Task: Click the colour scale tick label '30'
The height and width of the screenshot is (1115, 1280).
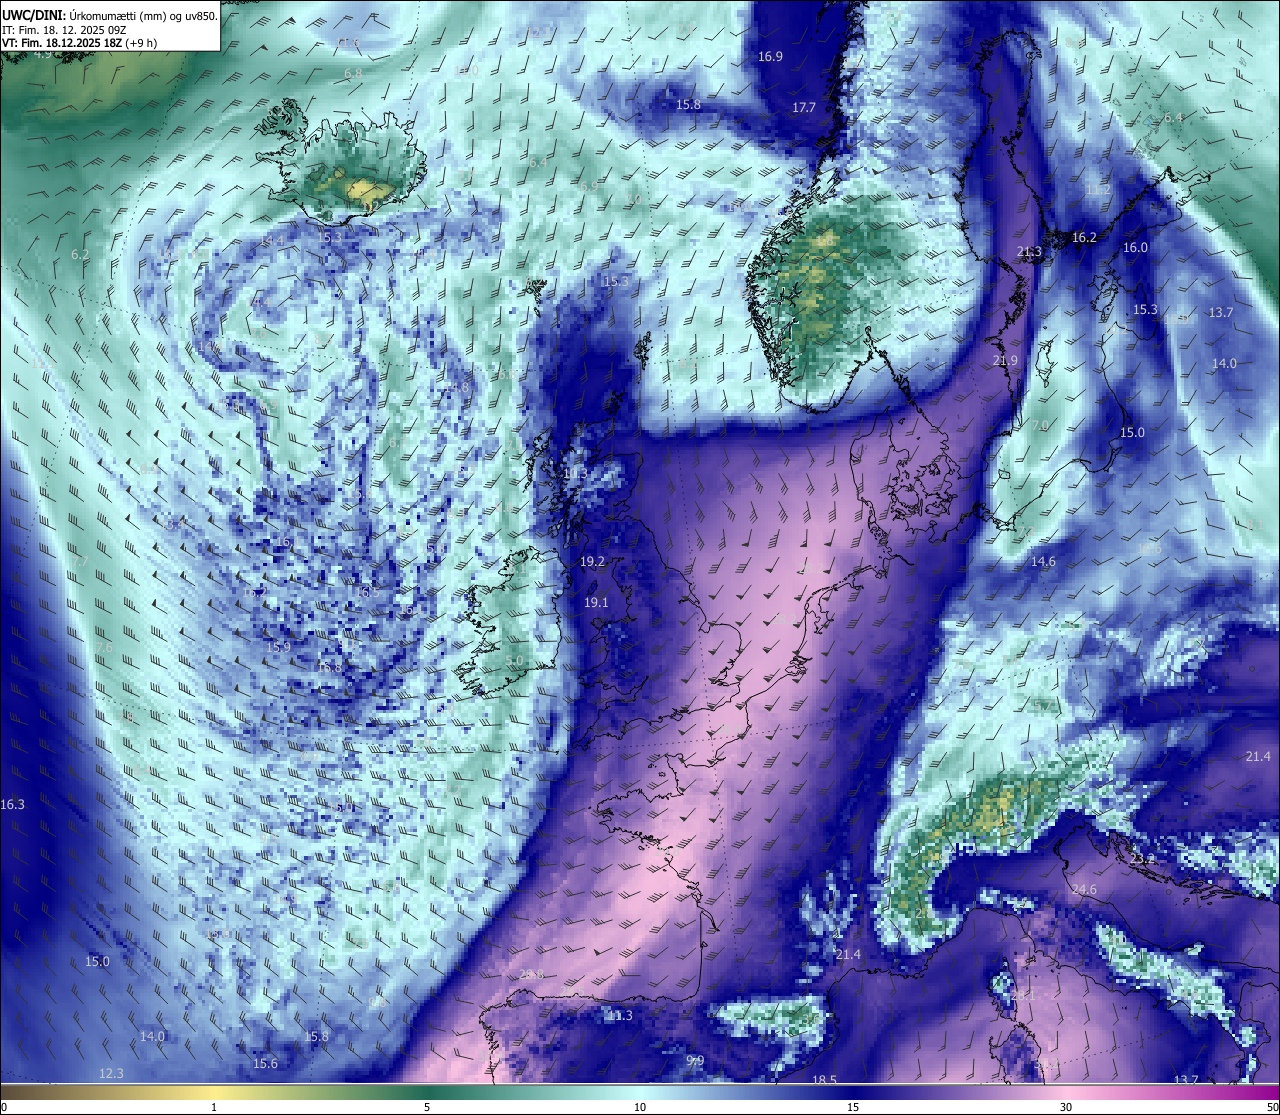Action: point(1066,1107)
